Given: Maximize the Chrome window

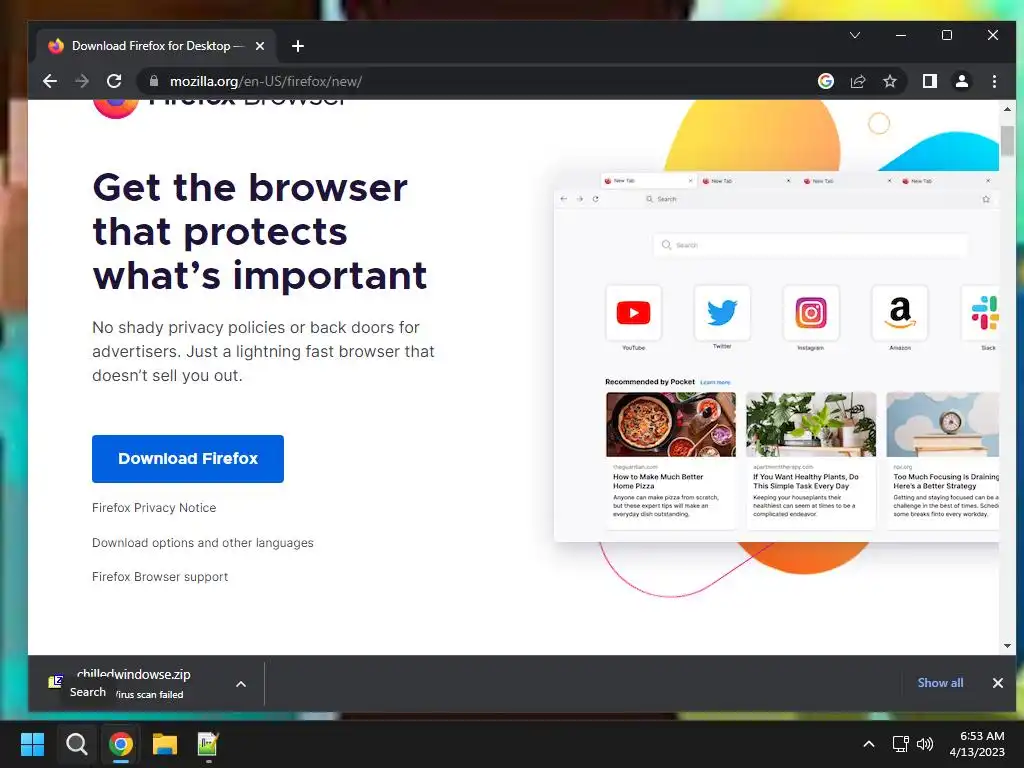Looking at the screenshot, I should pos(947,35).
